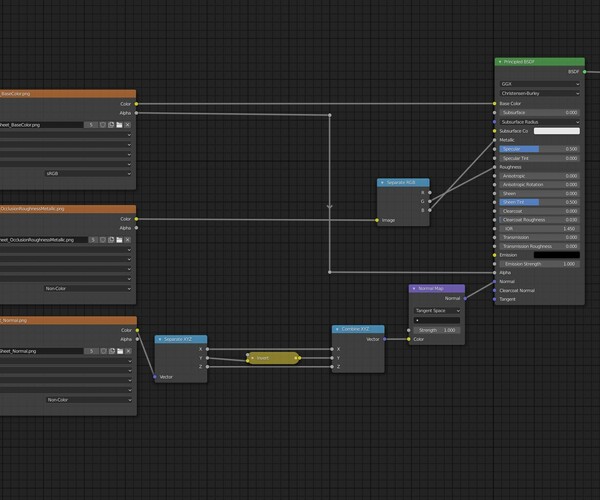The width and height of the screenshot is (600, 500).
Task: Open Non-Color dropdown in Normal.png node
Action: [x=89, y=400]
